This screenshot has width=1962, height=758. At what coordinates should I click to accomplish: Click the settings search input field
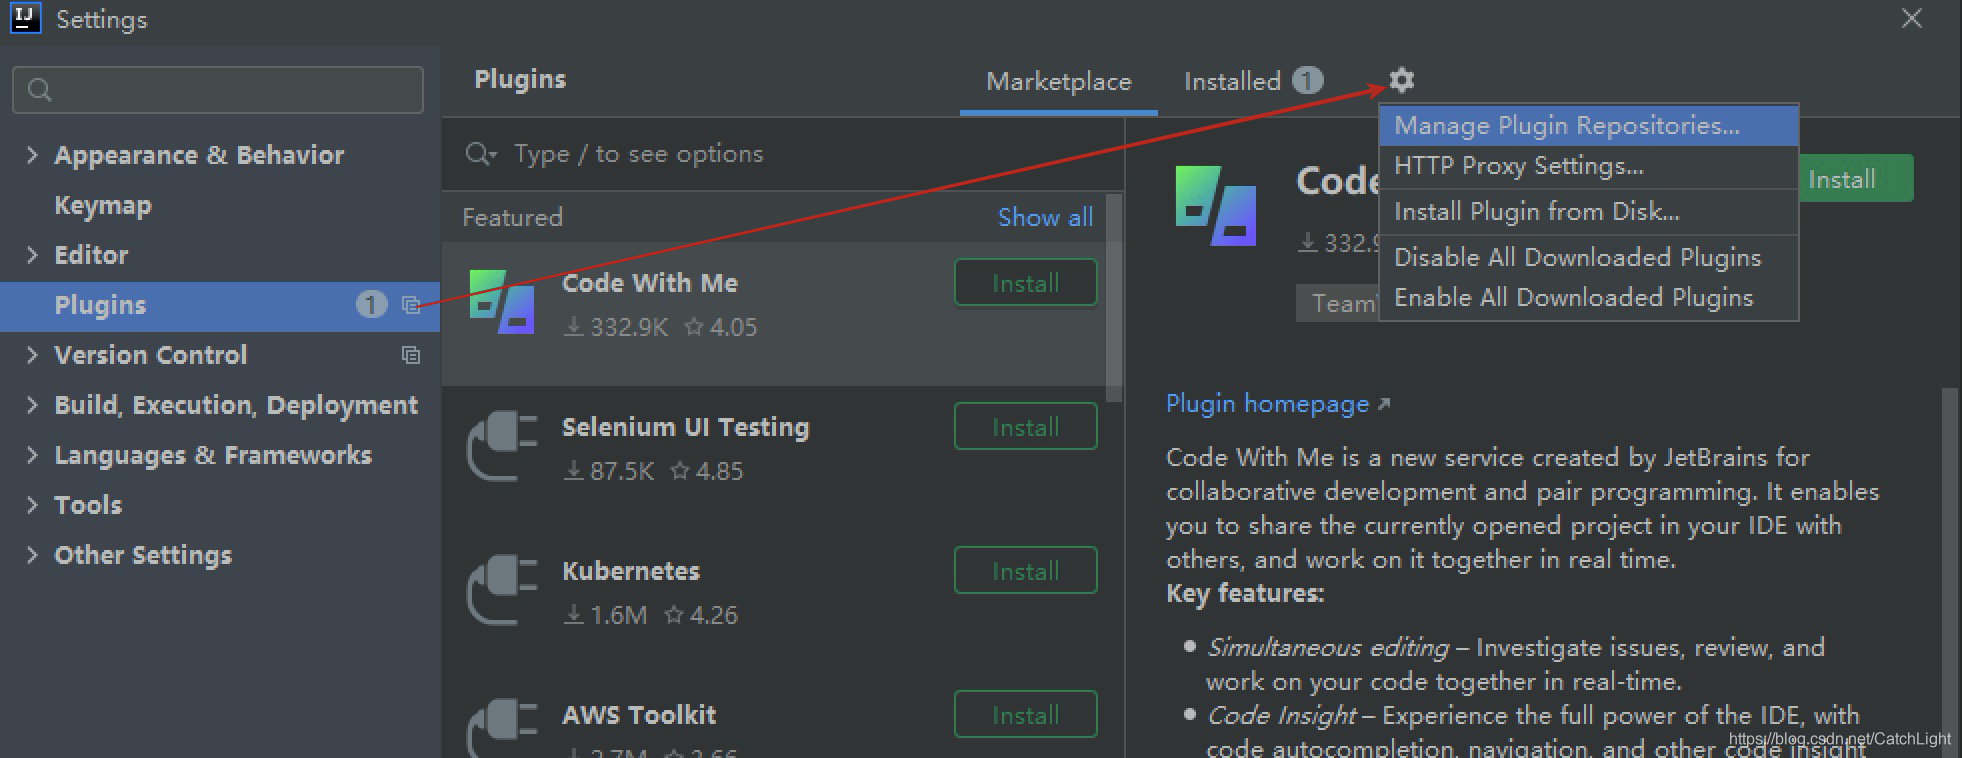[x=218, y=90]
